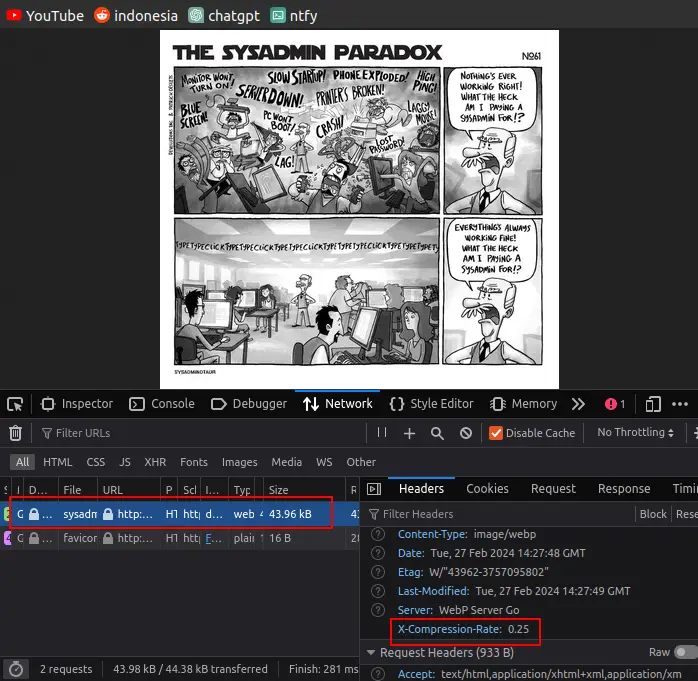Click the Block button in headers panel
698x681 pixels.
653,514
